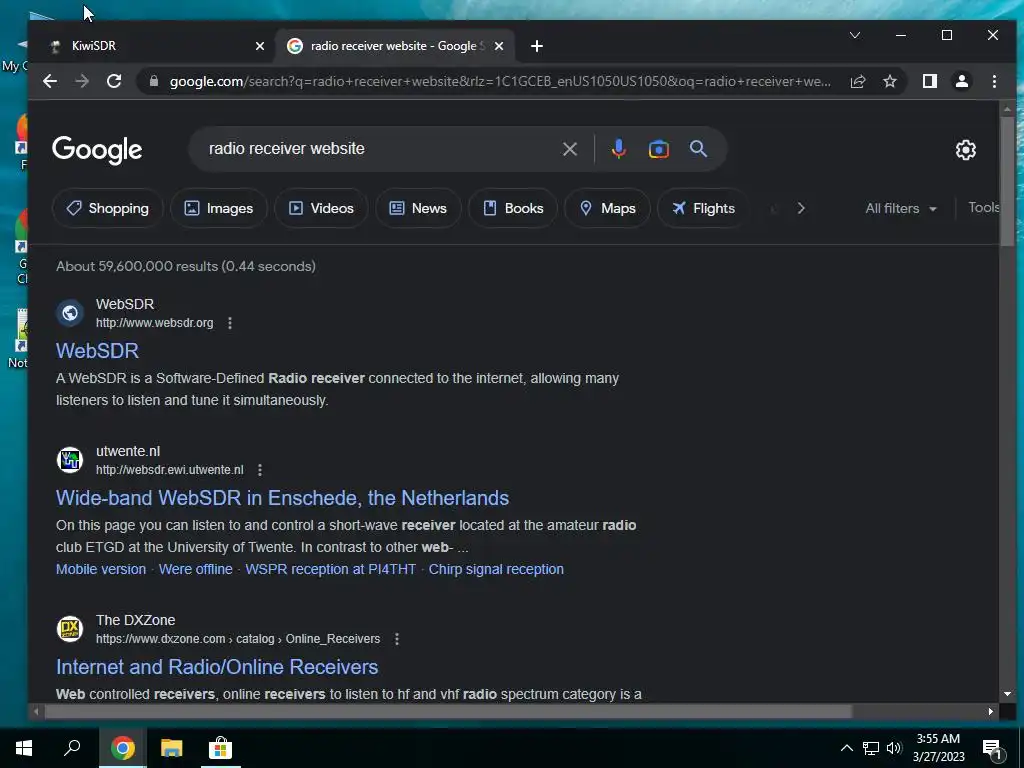Open WSPR reception at PI4THT sitelink
The height and width of the screenshot is (768, 1024).
330,569
